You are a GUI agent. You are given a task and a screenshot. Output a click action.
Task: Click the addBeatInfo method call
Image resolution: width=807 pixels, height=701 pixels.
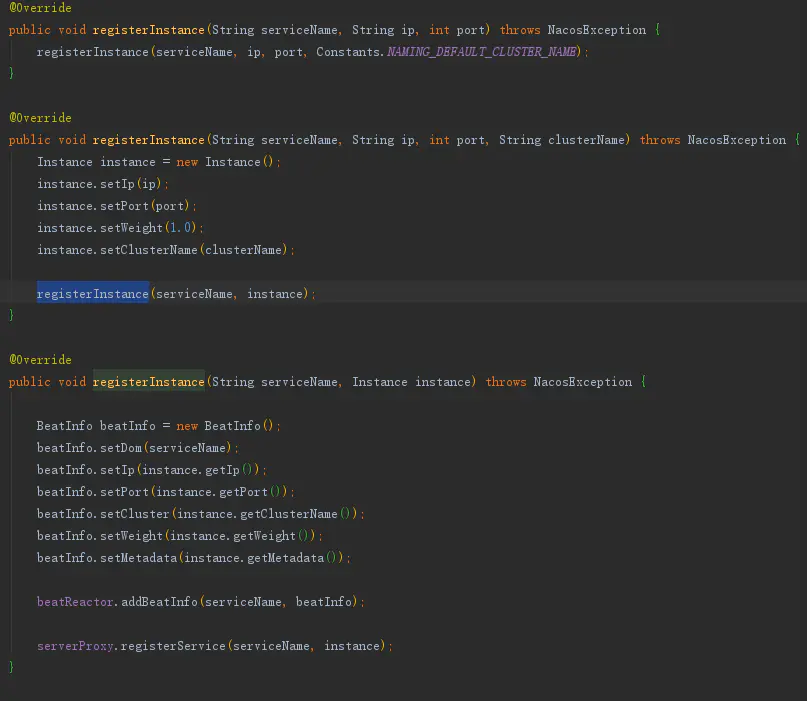click(159, 602)
